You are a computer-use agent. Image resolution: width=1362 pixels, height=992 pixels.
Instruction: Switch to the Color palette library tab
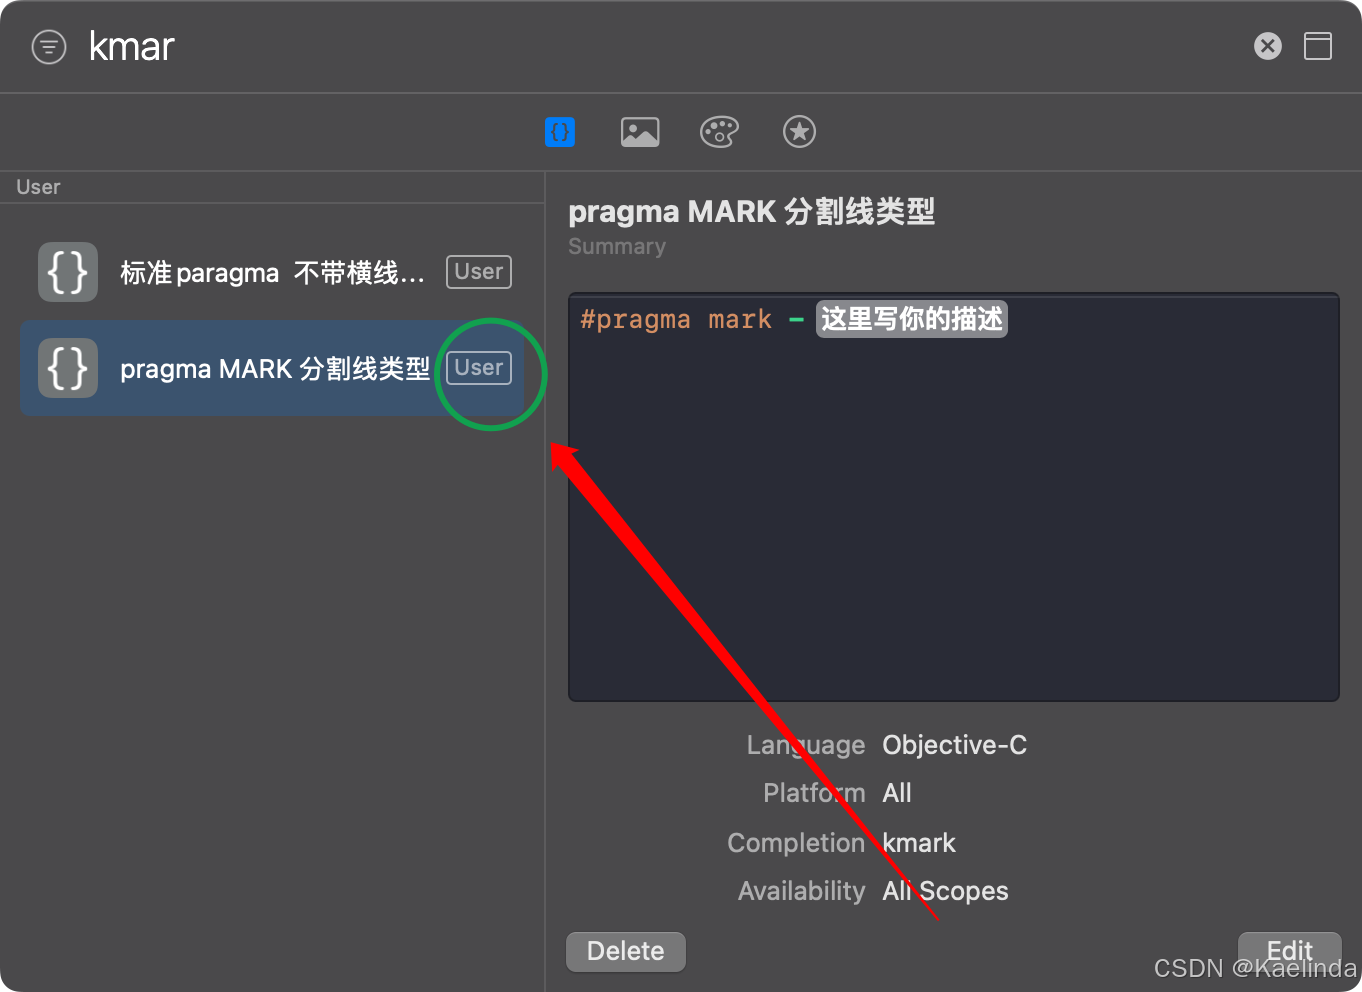point(719,131)
